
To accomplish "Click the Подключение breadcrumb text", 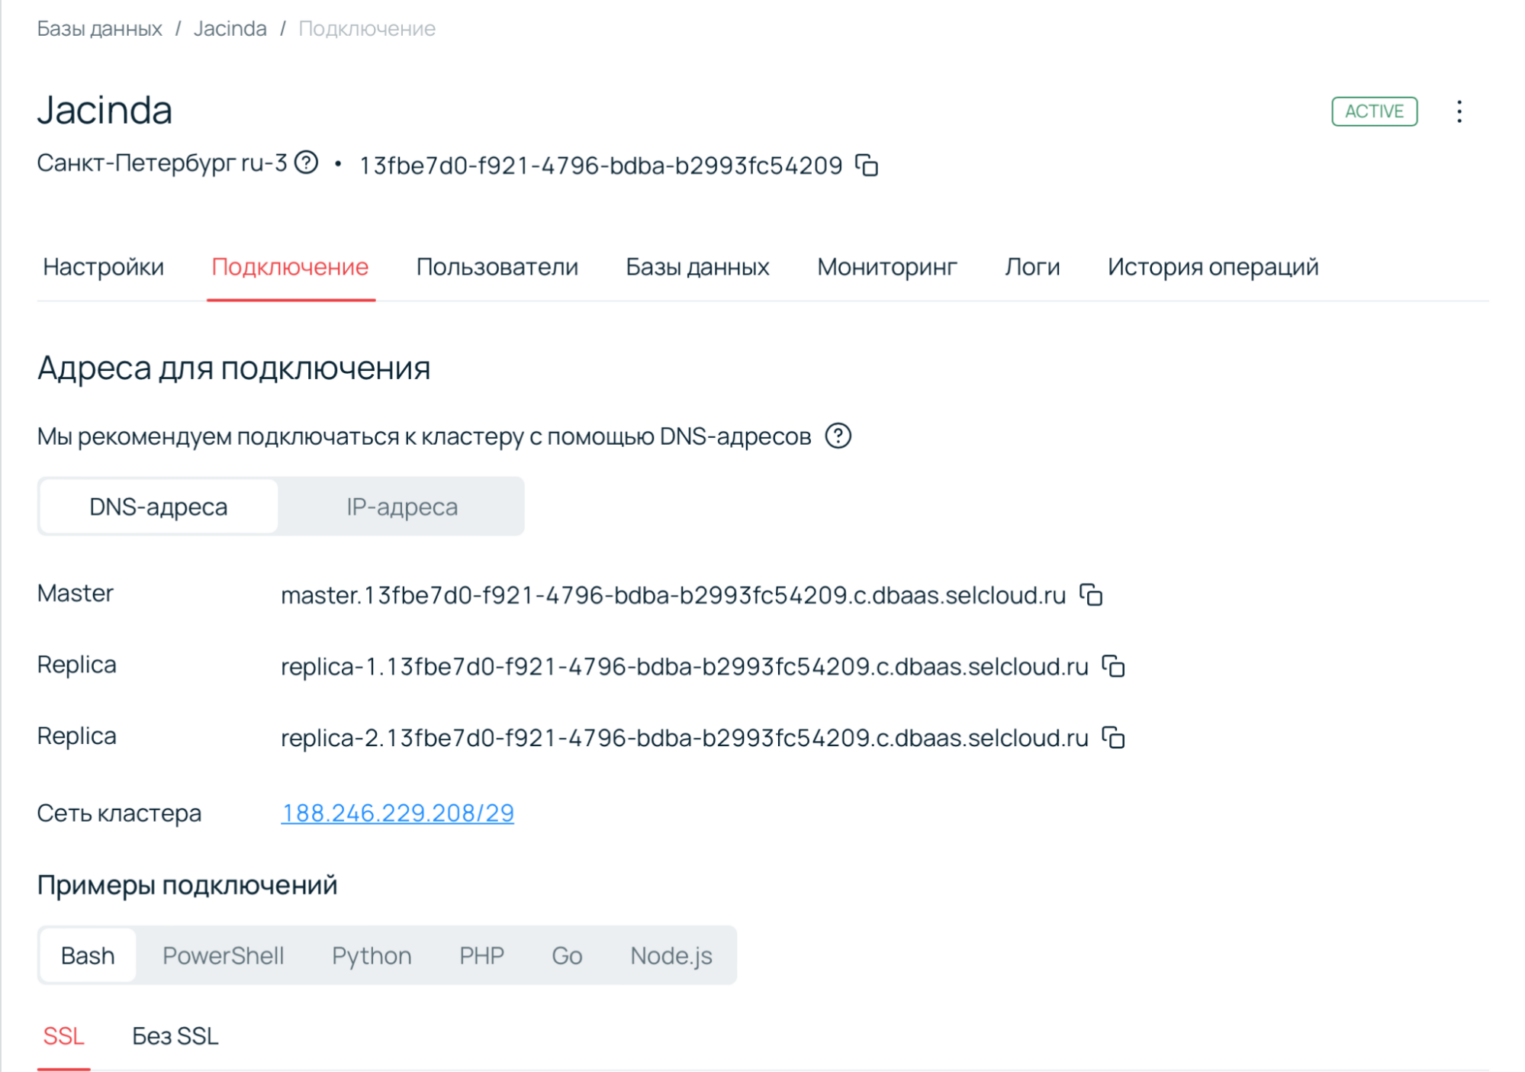I will pyautogui.click(x=367, y=29).
